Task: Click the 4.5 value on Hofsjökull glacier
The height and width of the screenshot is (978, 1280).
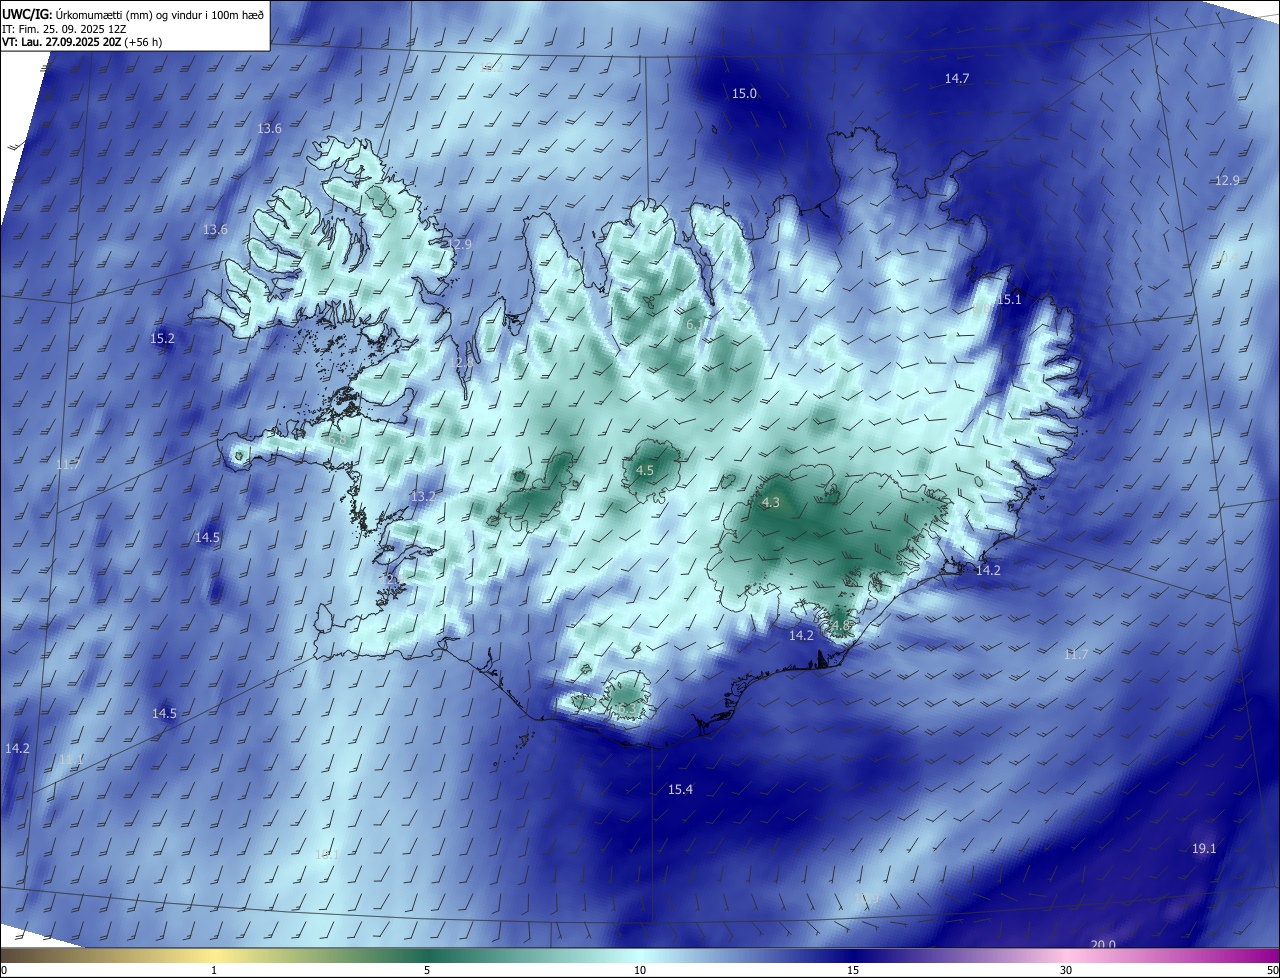Action: pos(645,470)
